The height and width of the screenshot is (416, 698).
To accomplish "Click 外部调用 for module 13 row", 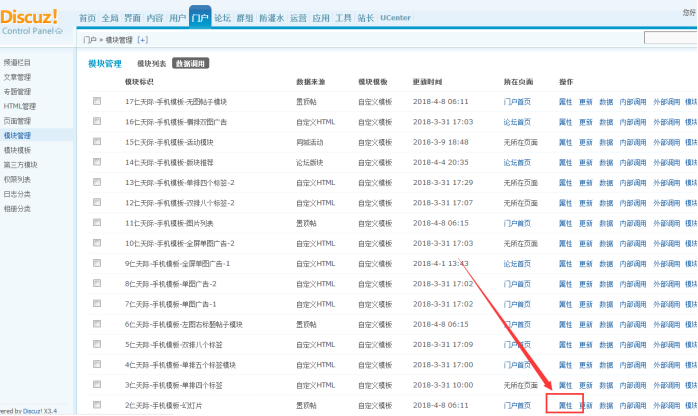I will click(x=667, y=183).
